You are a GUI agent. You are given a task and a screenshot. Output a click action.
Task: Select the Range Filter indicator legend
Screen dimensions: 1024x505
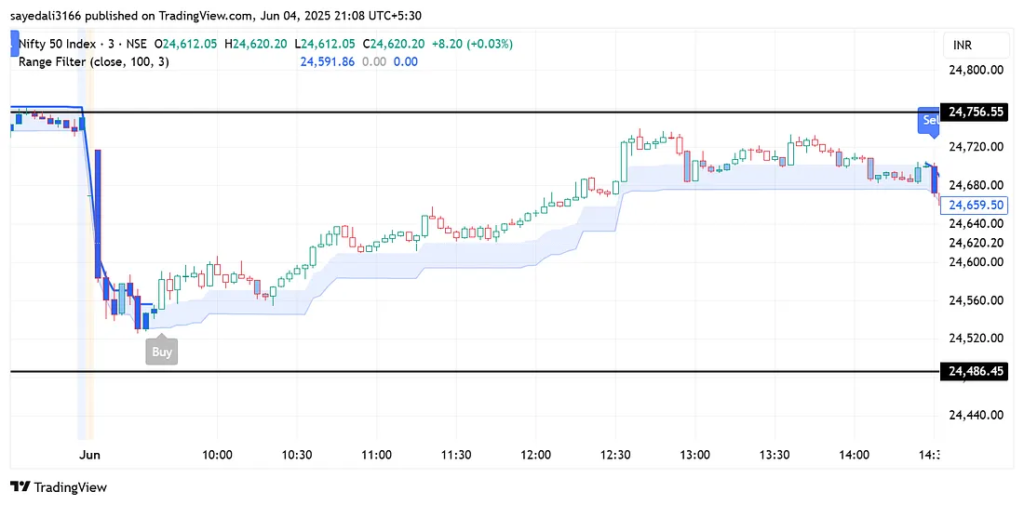(93, 62)
